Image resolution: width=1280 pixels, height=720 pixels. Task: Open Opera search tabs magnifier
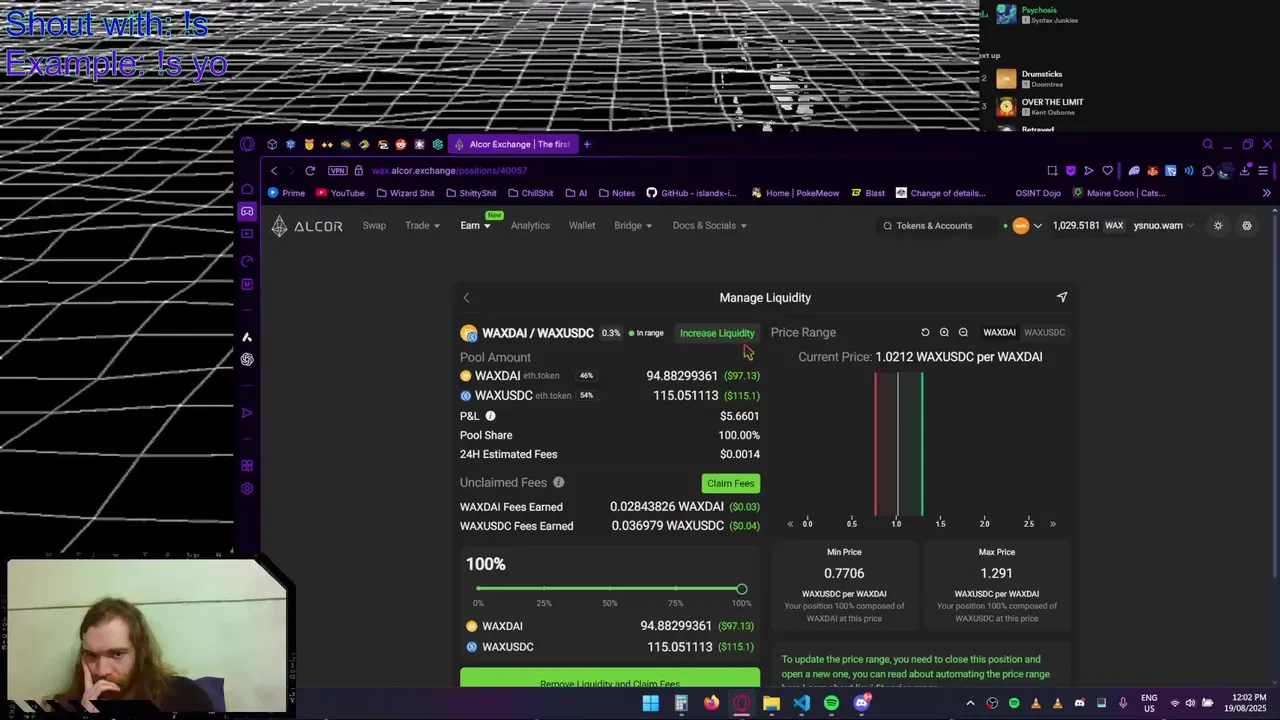1208,144
